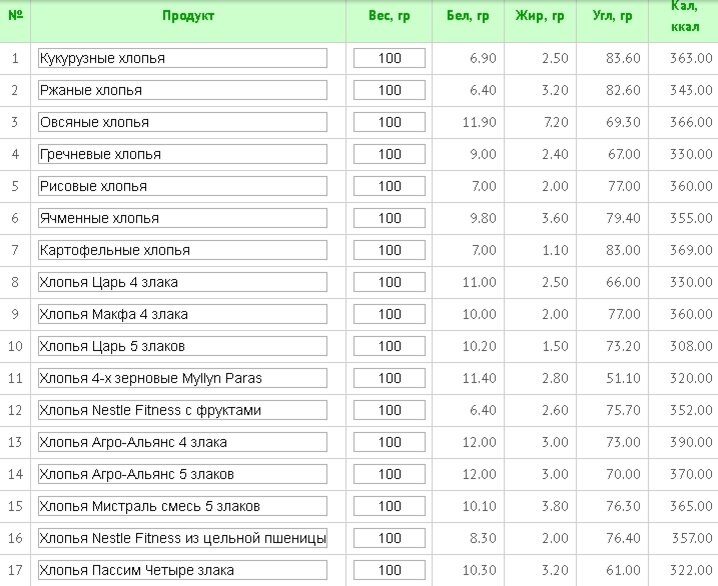Click calorie value 390.00 for Агро-Альянс 4 злака
The image size is (718, 586).
[691, 442]
